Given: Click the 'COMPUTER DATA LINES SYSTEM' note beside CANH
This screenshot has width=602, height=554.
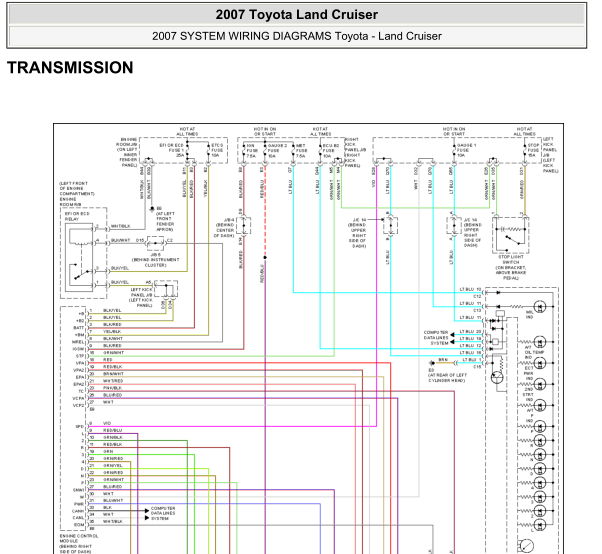Looking at the screenshot, I should coord(163,513).
